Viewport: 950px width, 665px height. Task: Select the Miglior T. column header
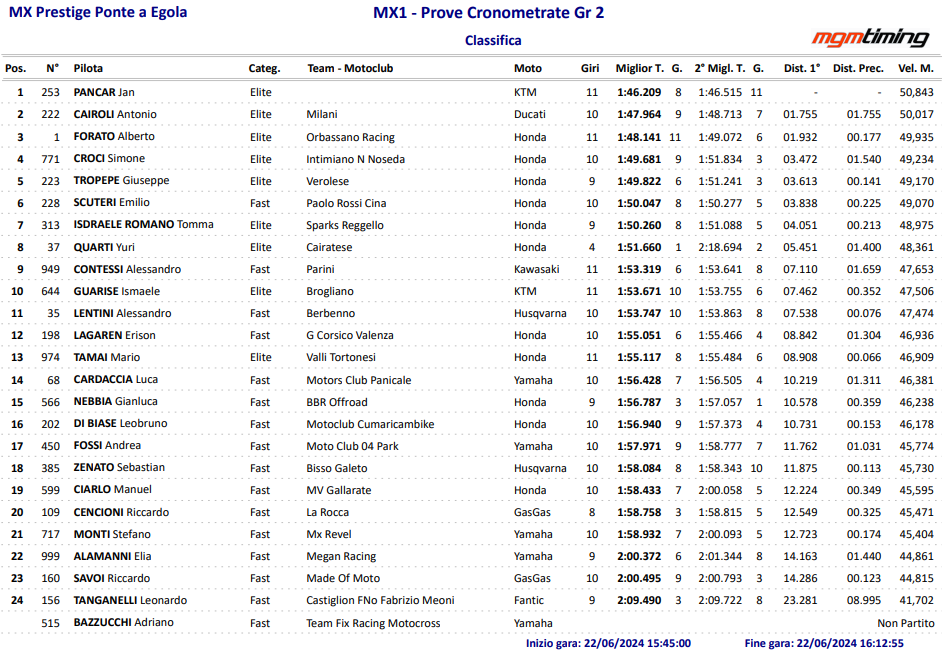click(640, 68)
